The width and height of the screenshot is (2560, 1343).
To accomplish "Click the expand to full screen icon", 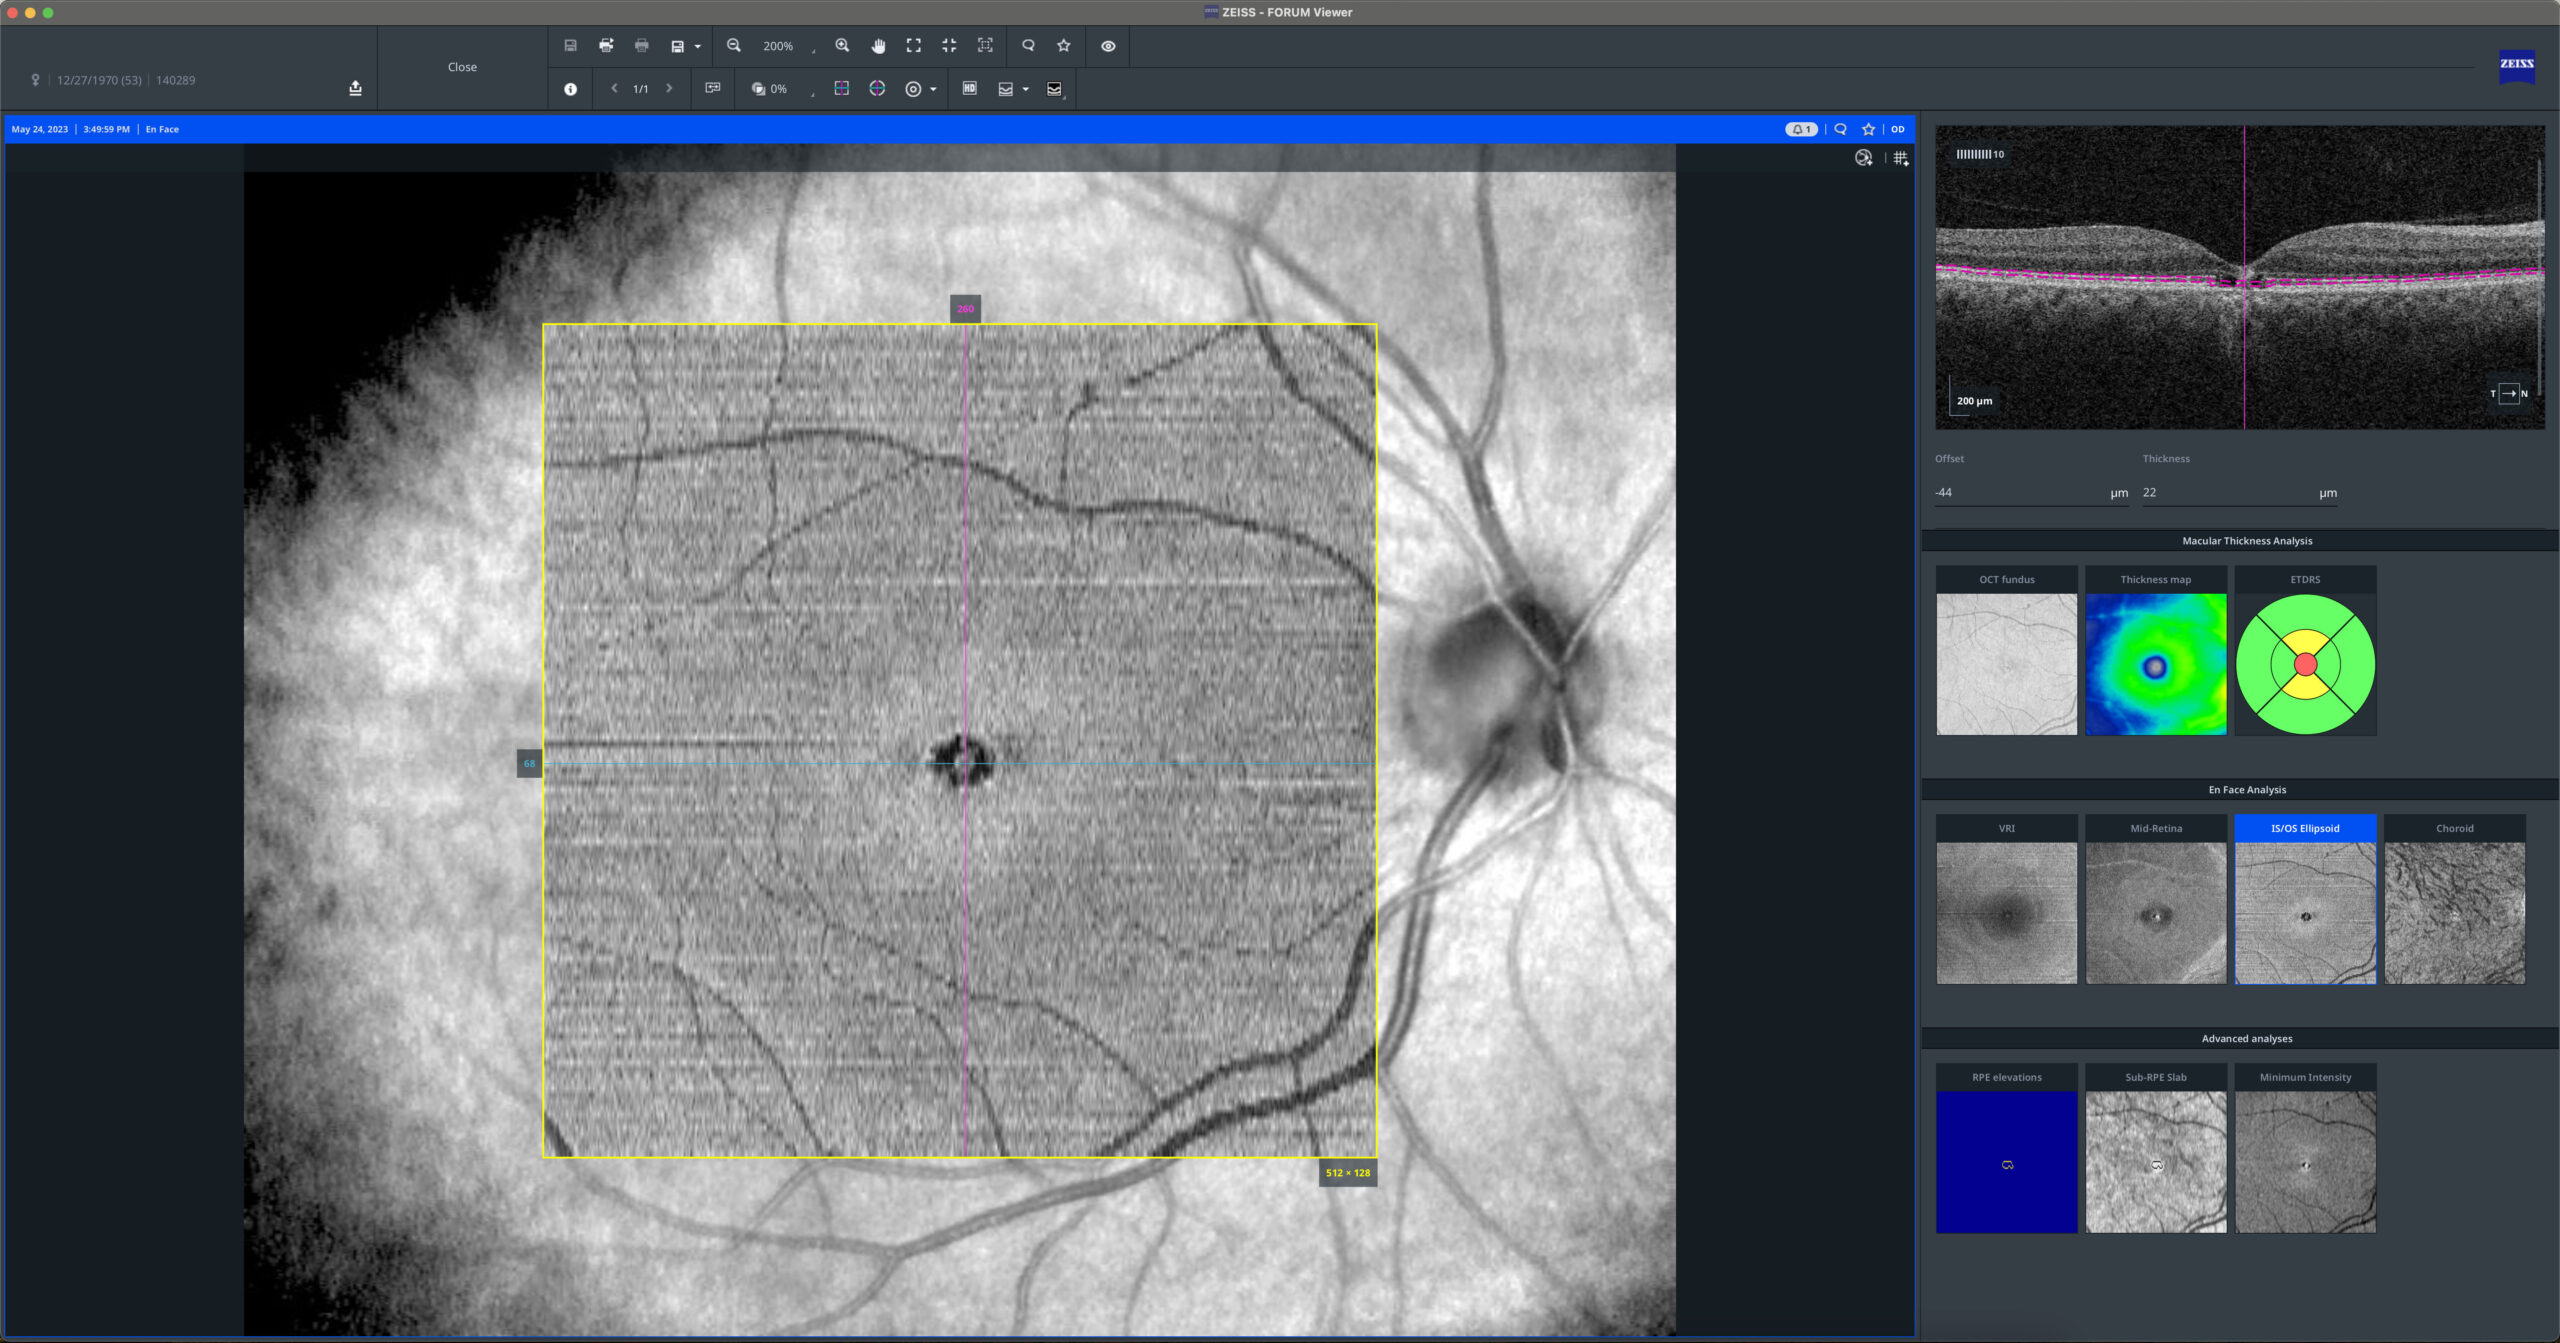I will point(914,46).
